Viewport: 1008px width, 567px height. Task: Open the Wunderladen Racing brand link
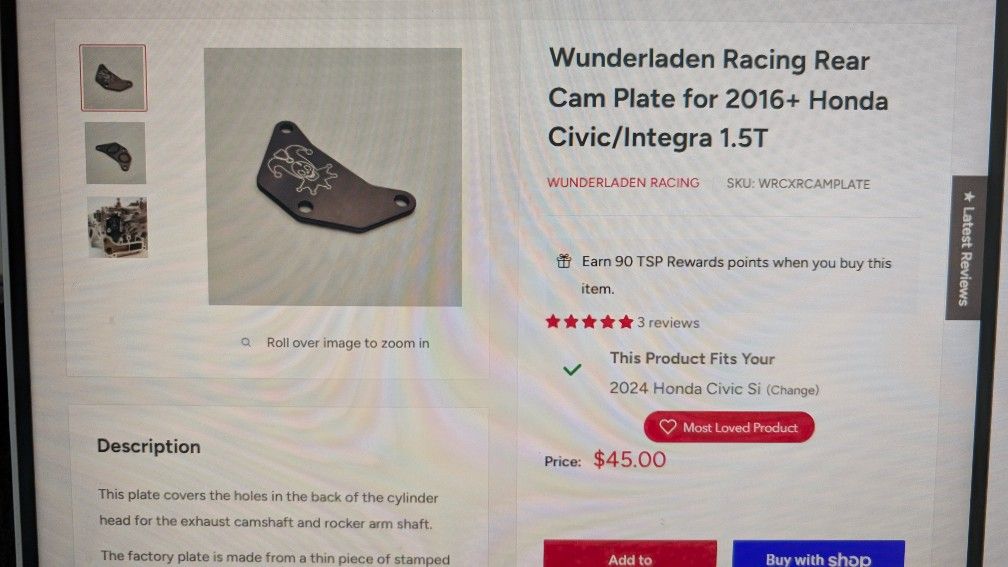coord(623,183)
